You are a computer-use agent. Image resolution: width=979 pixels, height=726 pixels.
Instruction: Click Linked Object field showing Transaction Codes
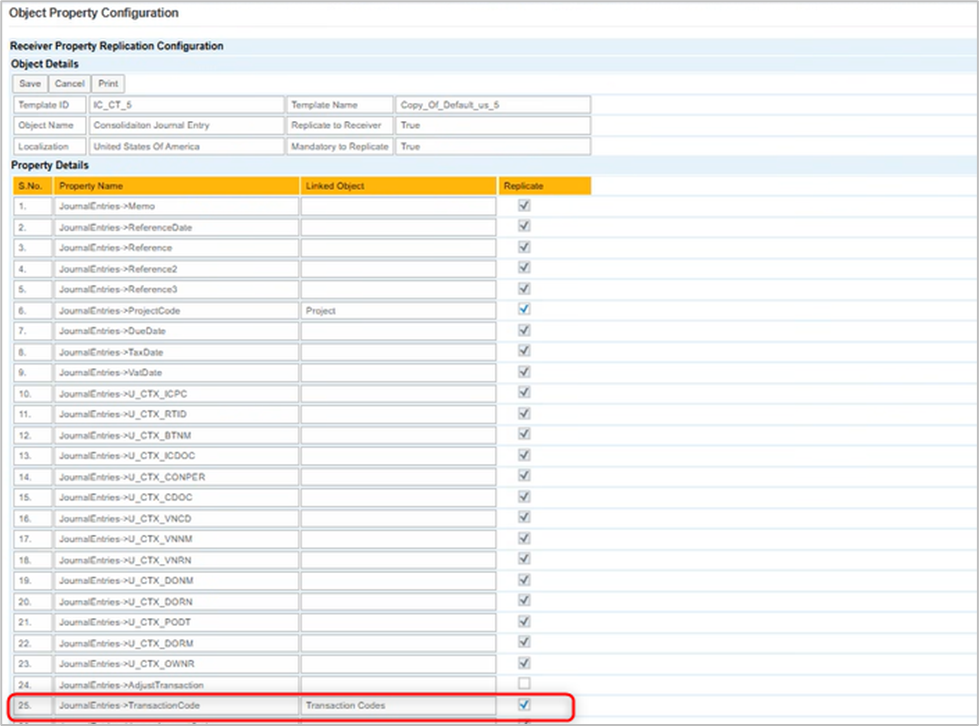click(x=398, y=706)
